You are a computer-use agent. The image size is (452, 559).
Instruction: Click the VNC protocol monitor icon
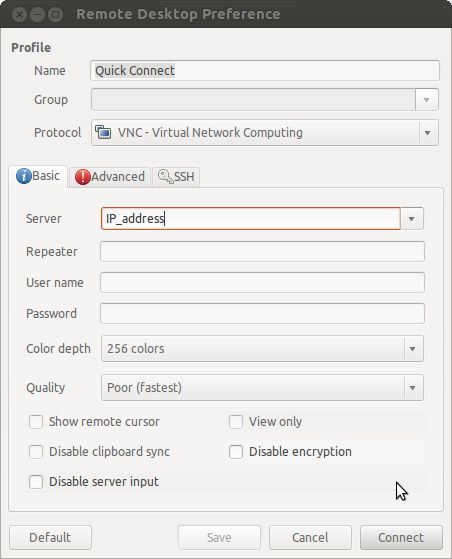pyautogui.click(x=103, y=132)
